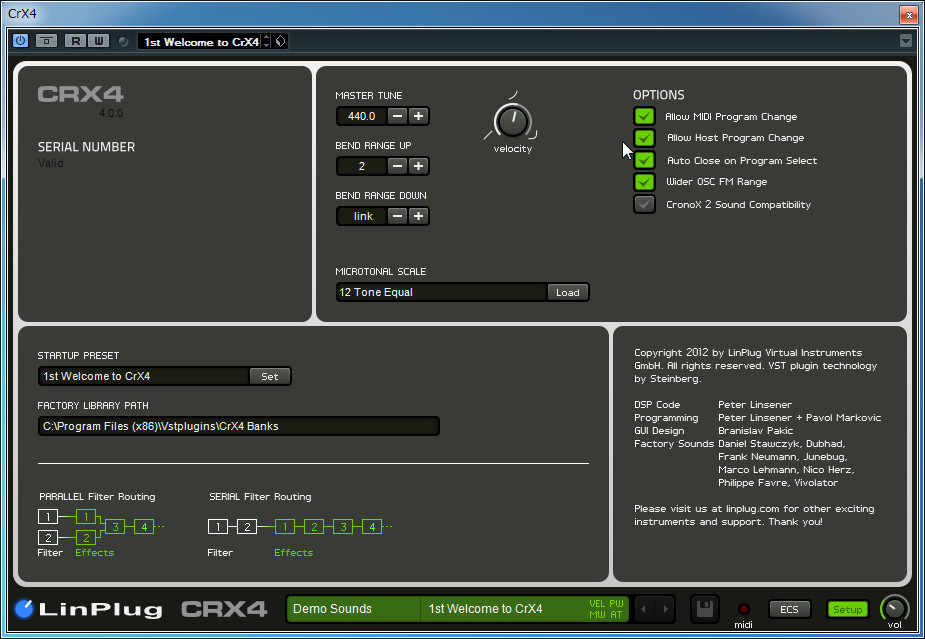Load a microtonal scale with Load button
The image size is (925, 639).
point(568,293)
